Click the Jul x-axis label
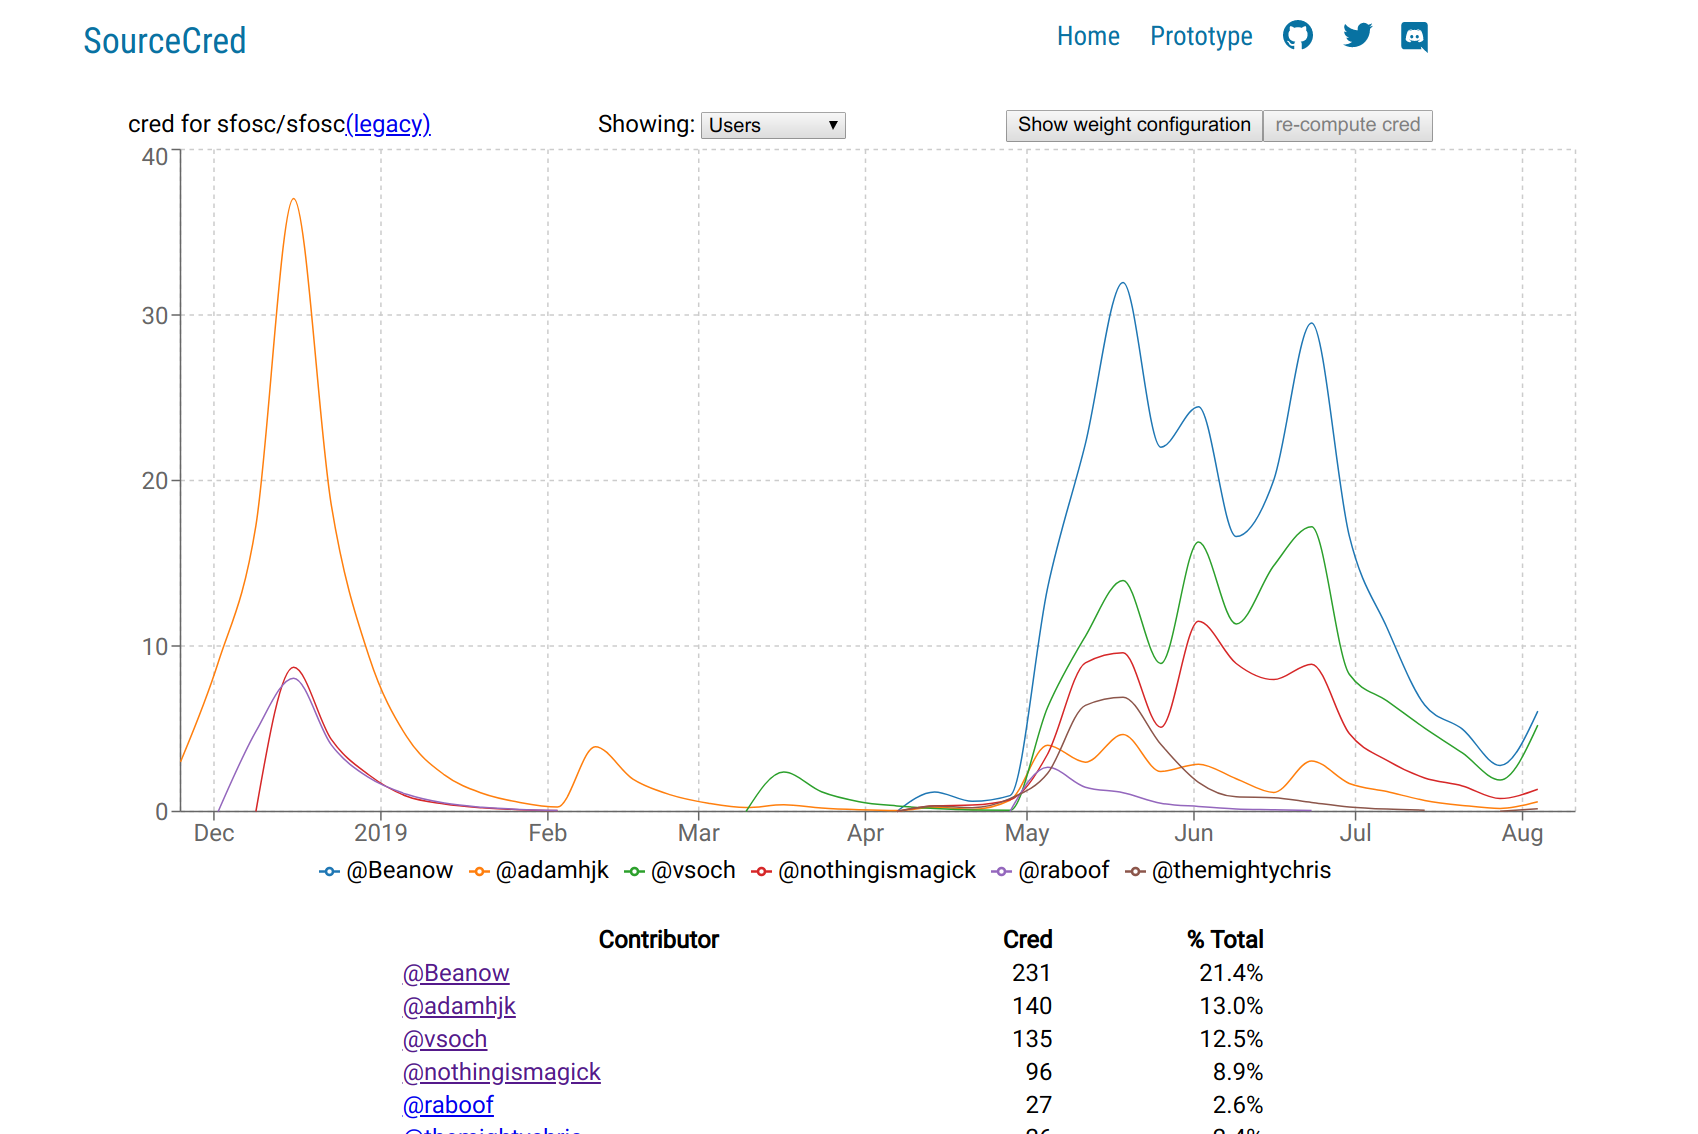The width and height of the screenshot is (1698, 1134). (x=1355, y=833)
